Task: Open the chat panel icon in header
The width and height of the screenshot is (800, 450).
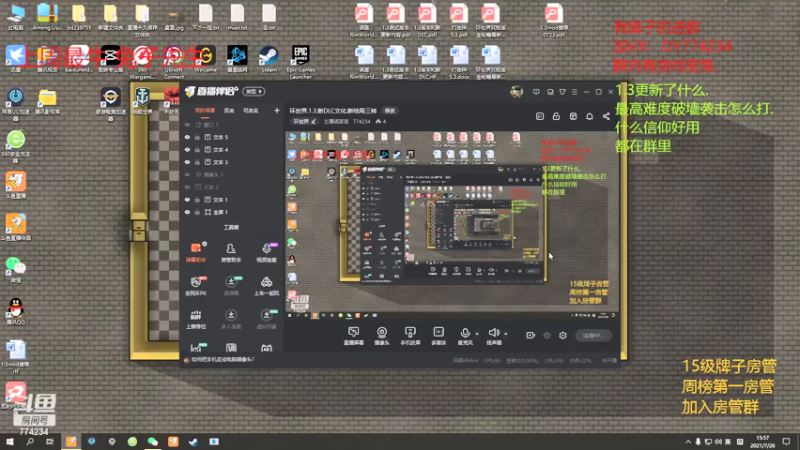Action: click(x=540, y=116)
